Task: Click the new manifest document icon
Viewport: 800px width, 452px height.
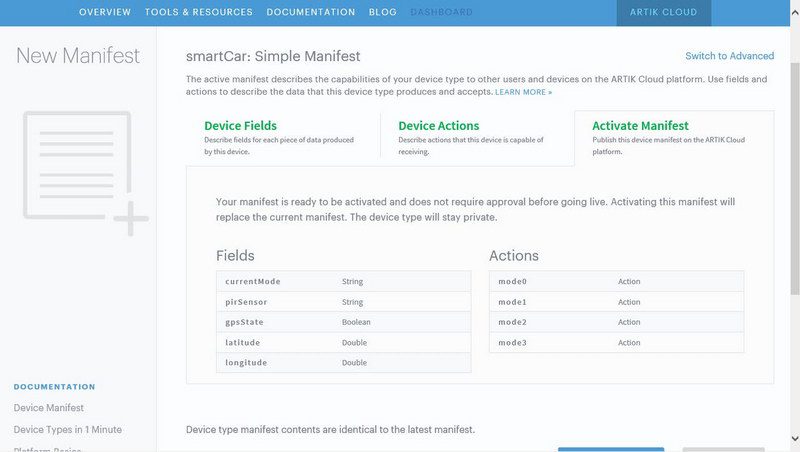Action: (x=85, y=172)
